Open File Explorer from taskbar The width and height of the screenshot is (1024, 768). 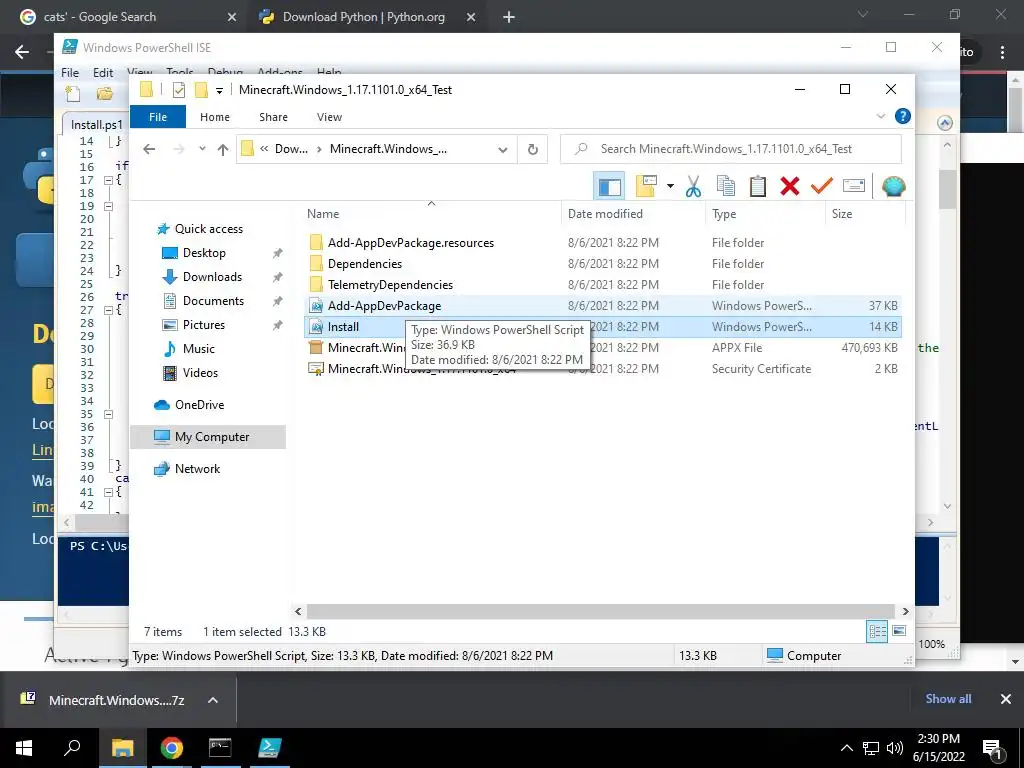click(x=122, y=748)
